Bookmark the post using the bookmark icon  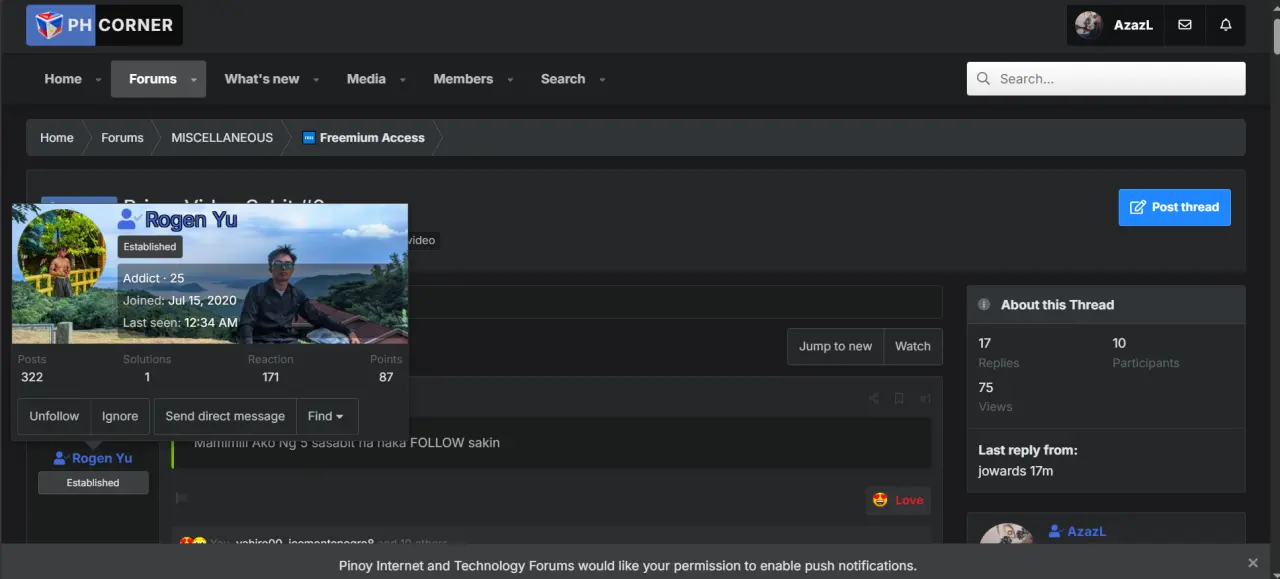tap(899, 398)
